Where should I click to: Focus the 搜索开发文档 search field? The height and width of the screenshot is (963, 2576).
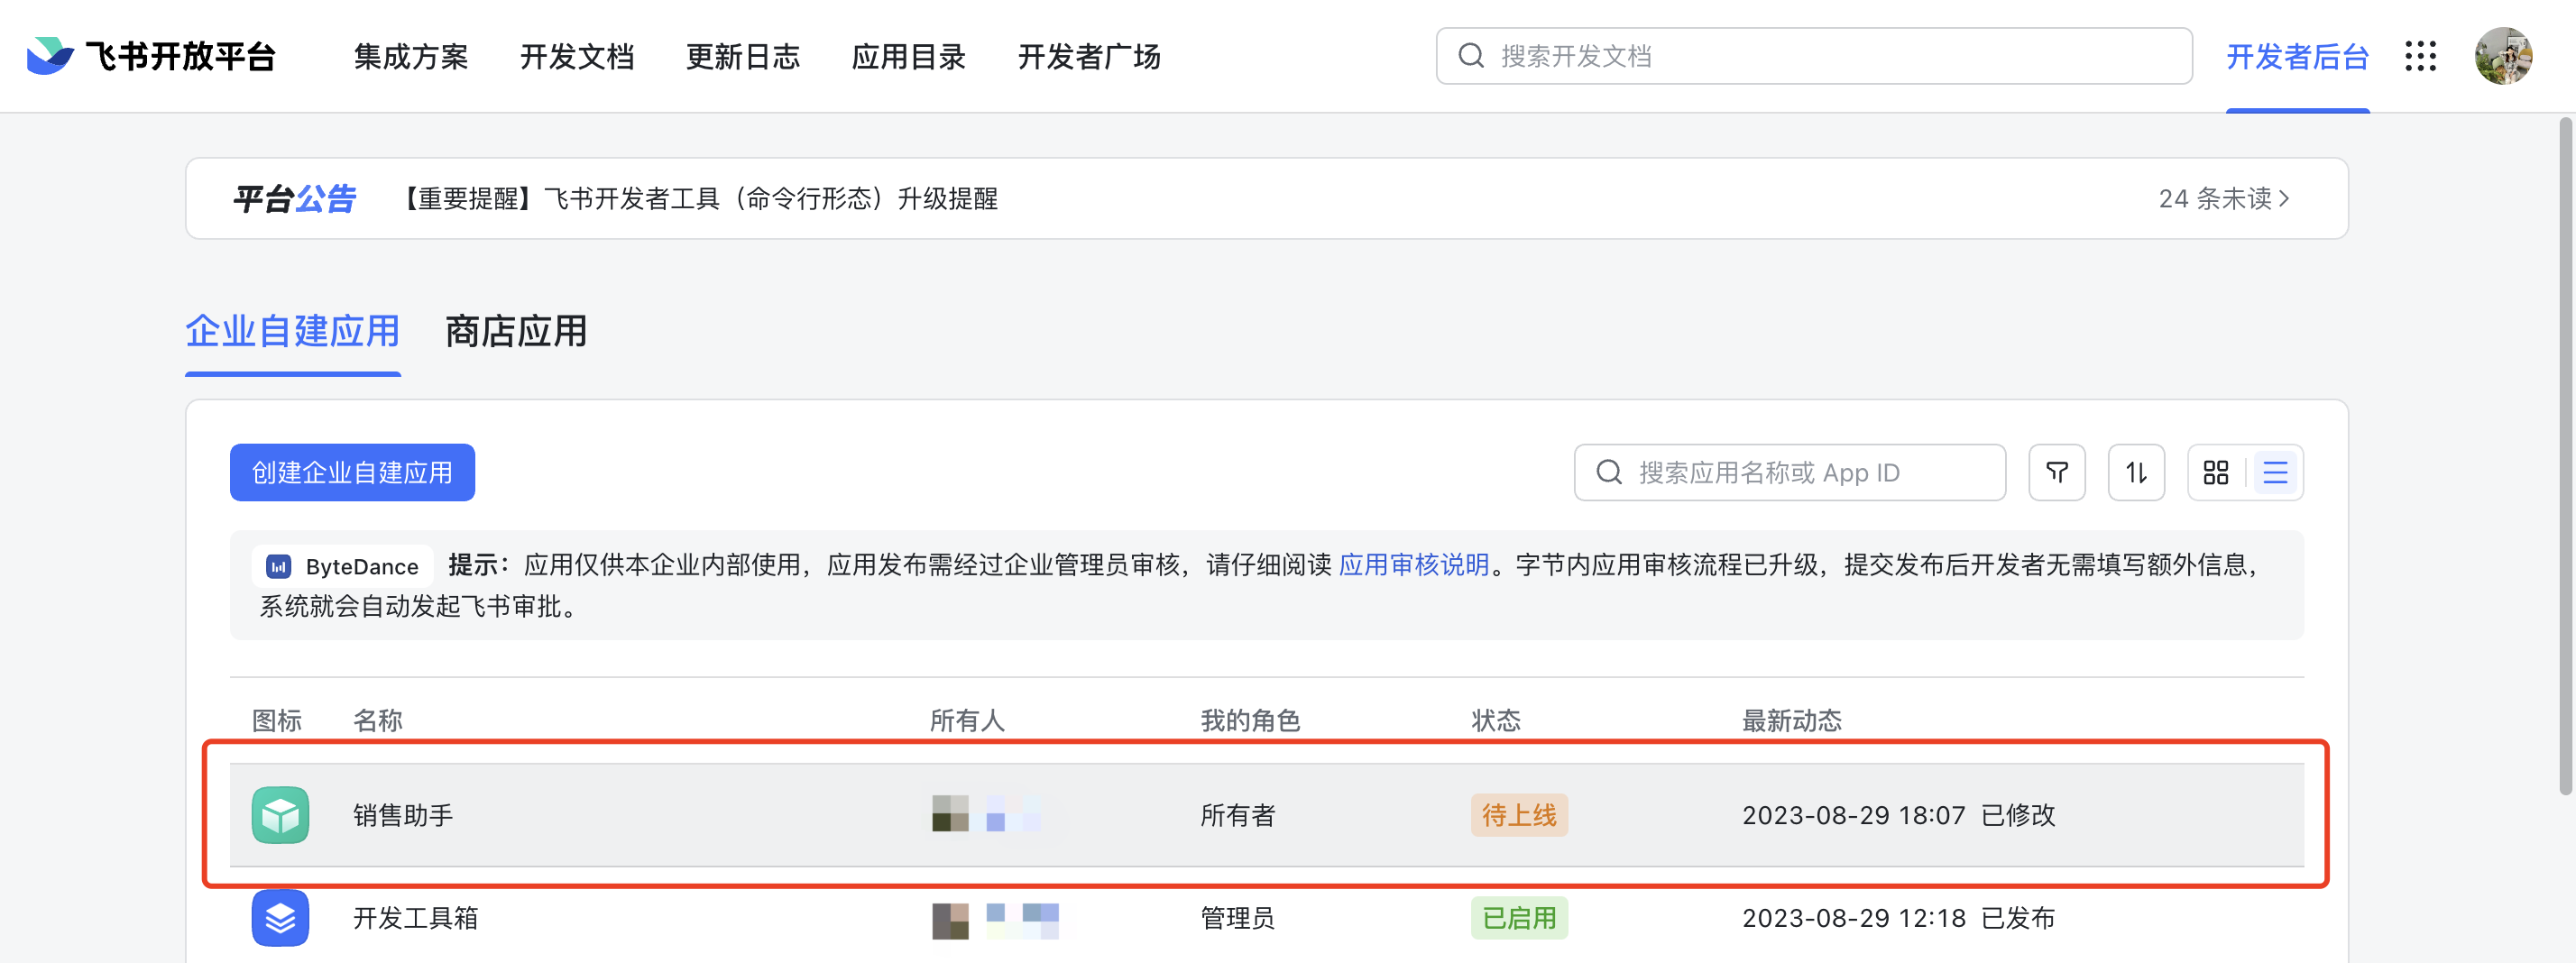click(x=1814, y=56)
